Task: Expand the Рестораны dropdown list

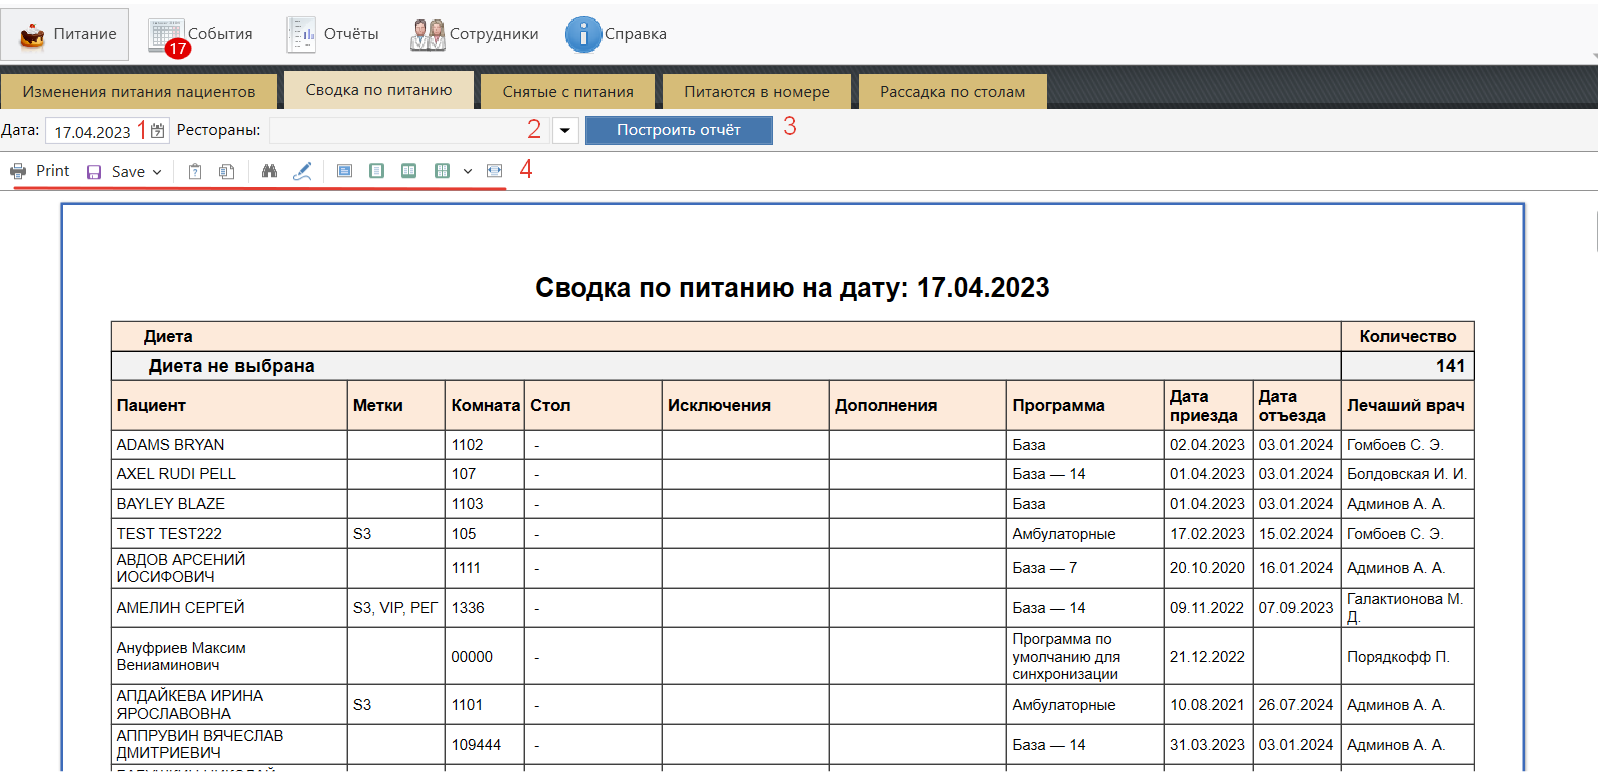Action: (565, 131)
